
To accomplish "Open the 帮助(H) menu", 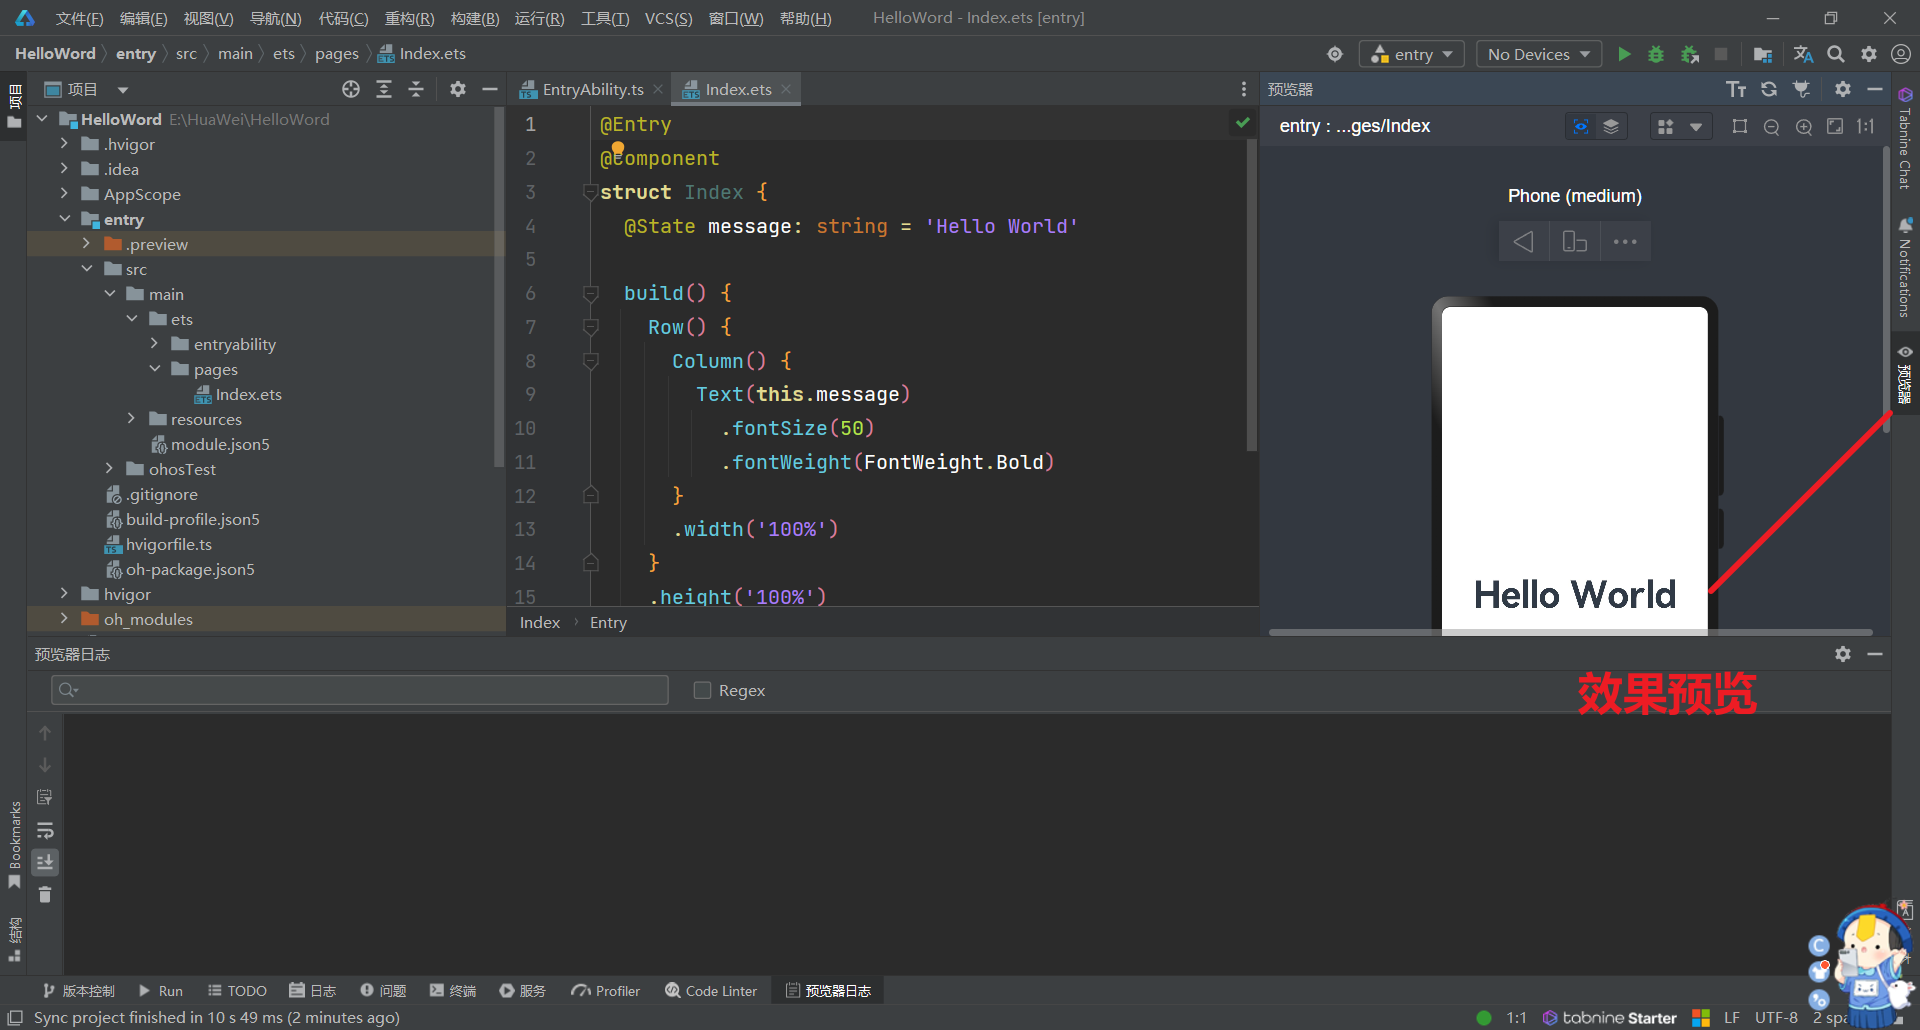I will 805,18.
